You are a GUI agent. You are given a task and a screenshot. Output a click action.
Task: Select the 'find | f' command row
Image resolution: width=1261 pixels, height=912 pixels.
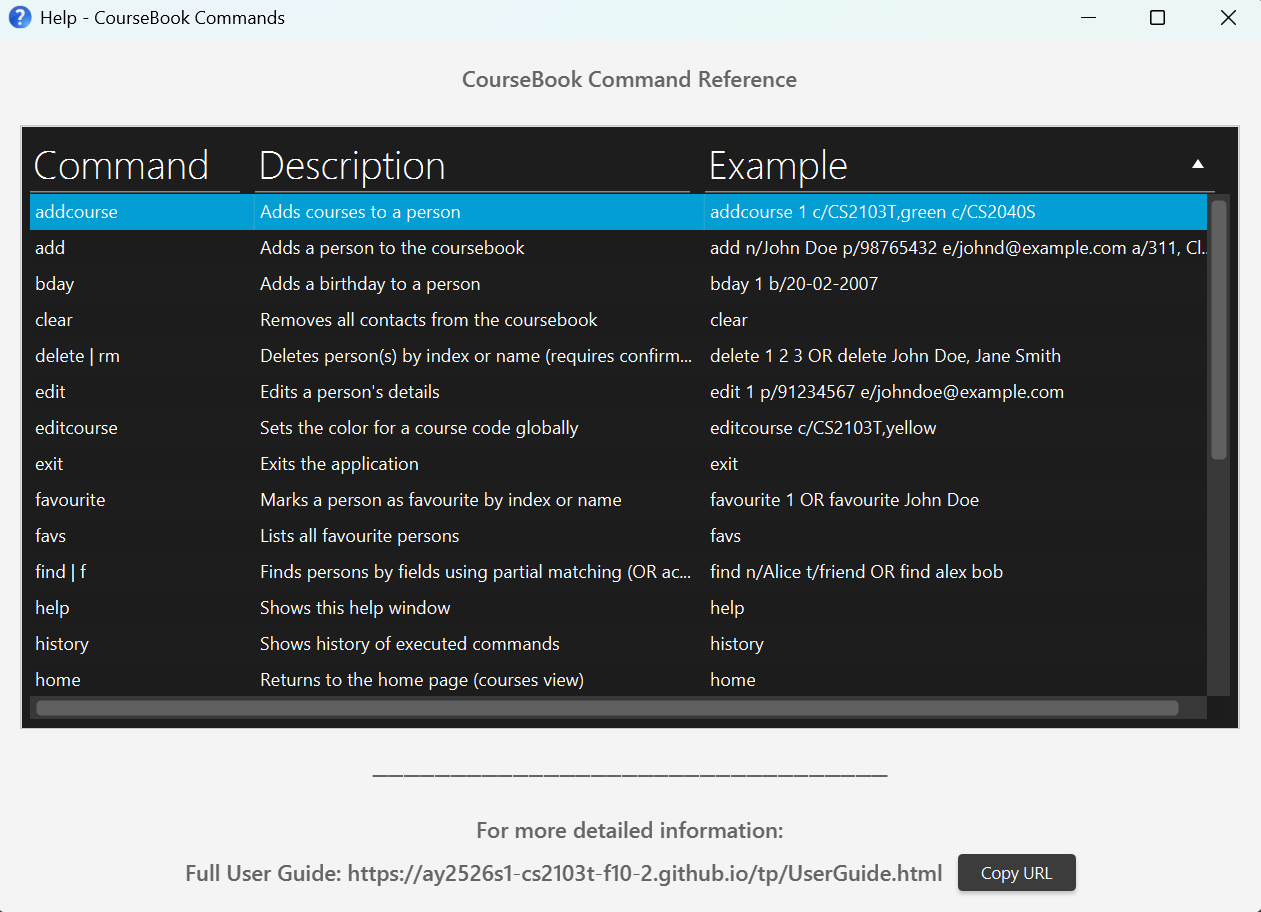(x=60, y=572)
